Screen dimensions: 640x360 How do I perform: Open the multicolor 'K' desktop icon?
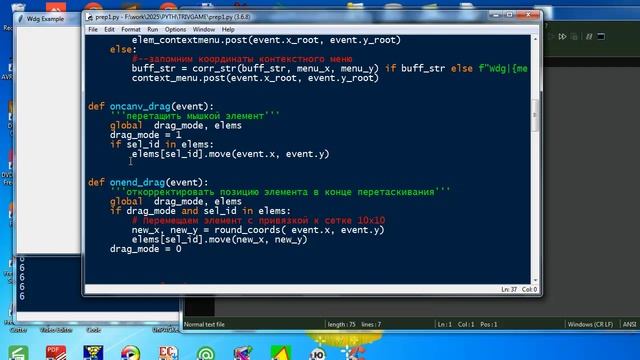(x=242, y=353)
